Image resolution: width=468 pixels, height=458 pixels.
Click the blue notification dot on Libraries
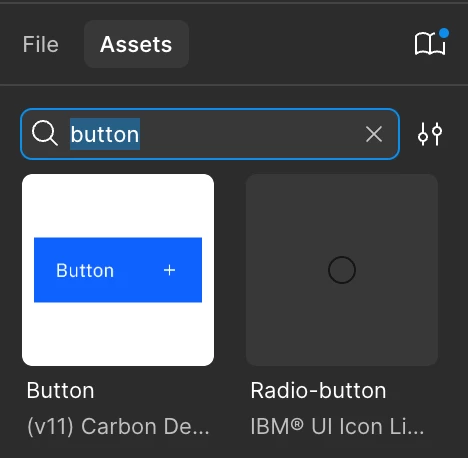tap(444, 33)
